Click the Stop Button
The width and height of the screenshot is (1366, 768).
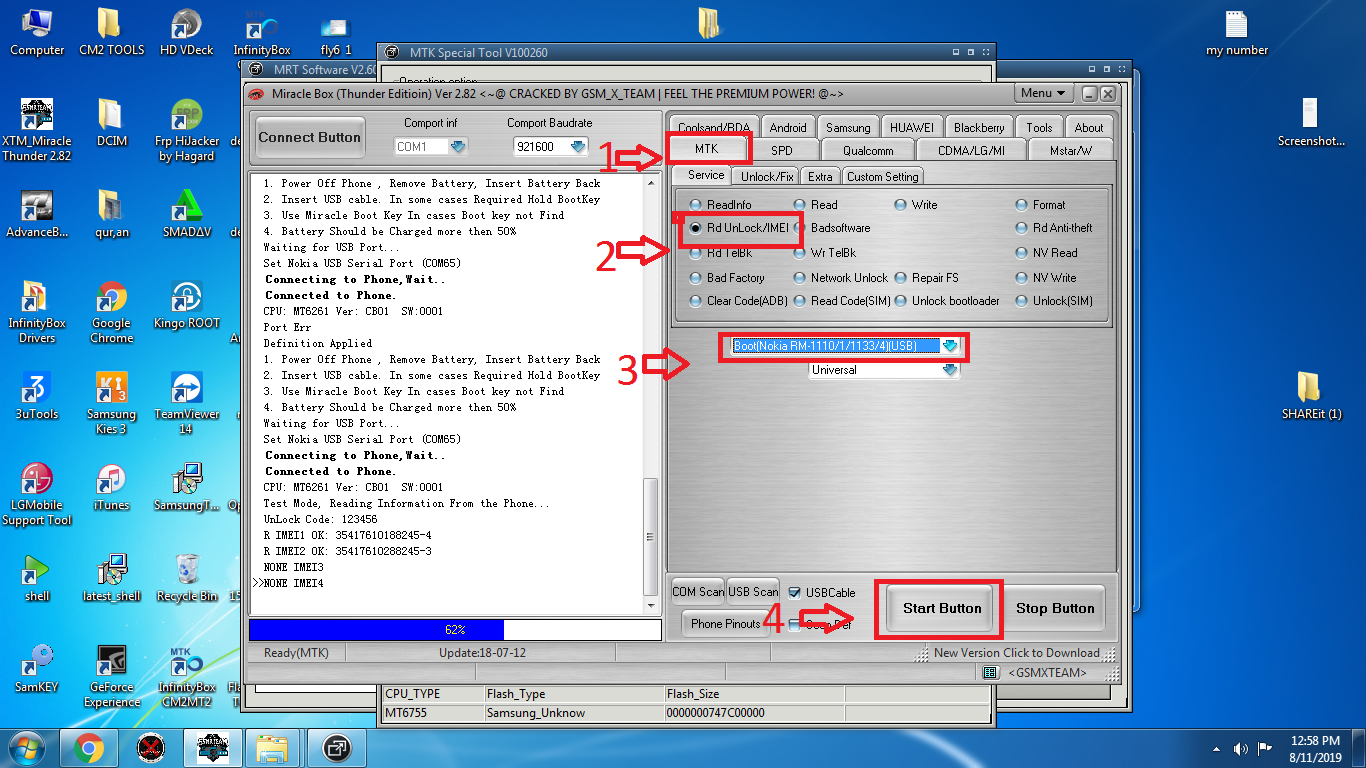1055,608
